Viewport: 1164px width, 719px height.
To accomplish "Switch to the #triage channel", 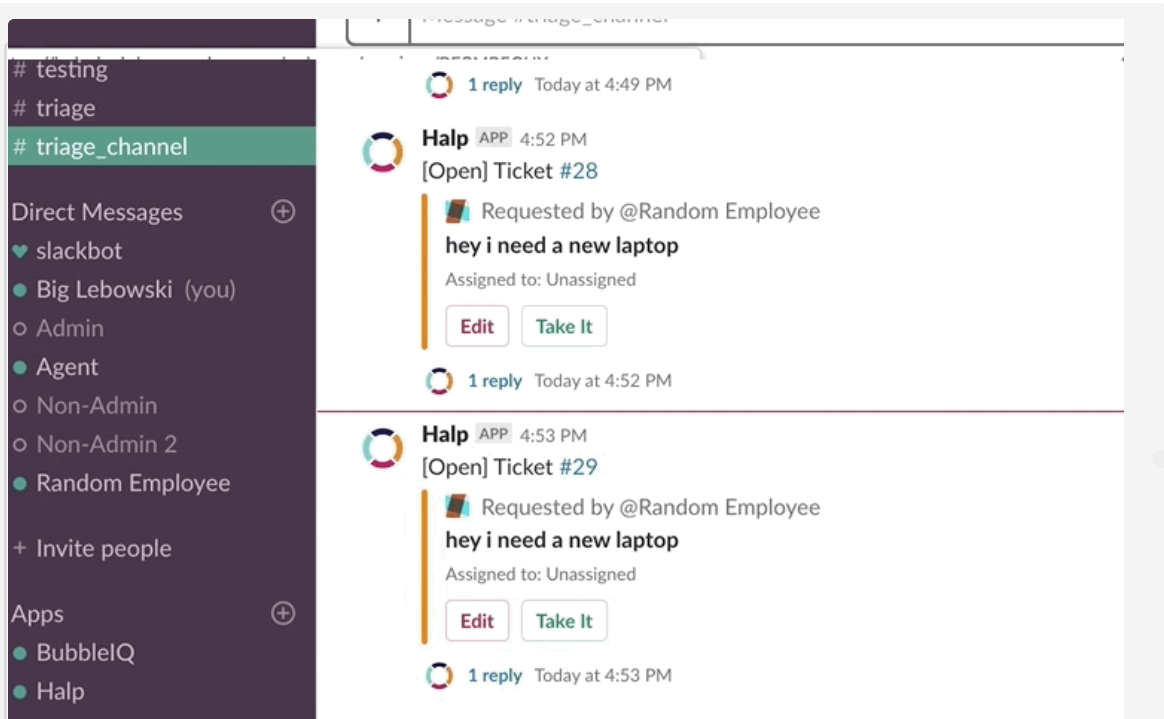I will point(65,108).
